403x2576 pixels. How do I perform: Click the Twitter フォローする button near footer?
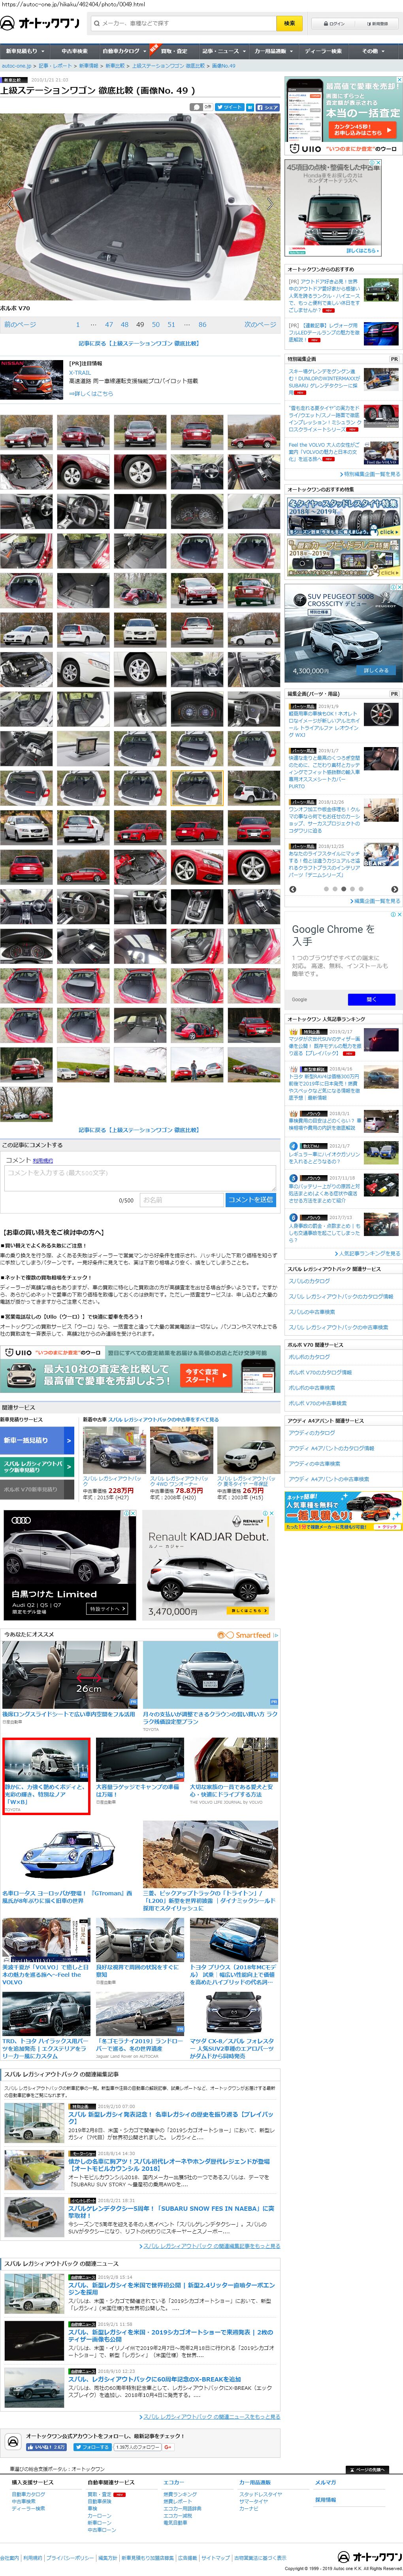pos(93,2447)
